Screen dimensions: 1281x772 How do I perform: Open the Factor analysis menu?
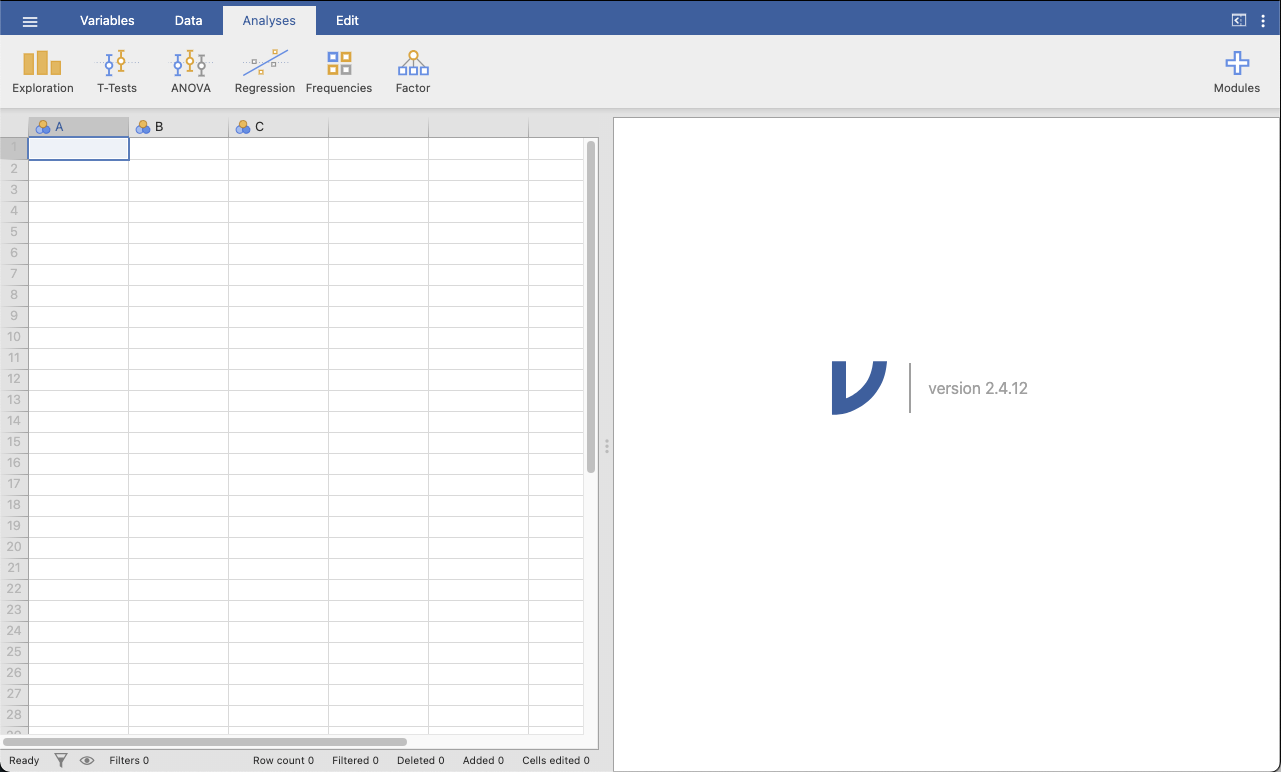tap(412, 72)
